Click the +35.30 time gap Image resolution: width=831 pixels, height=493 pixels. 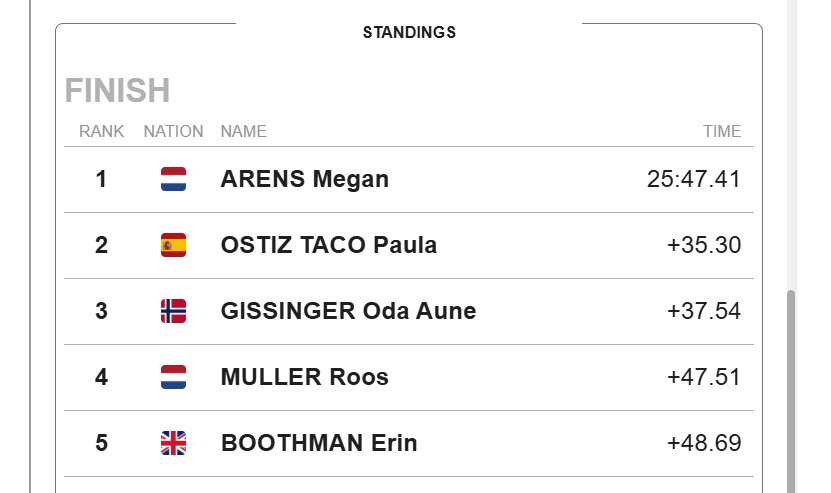704,245
